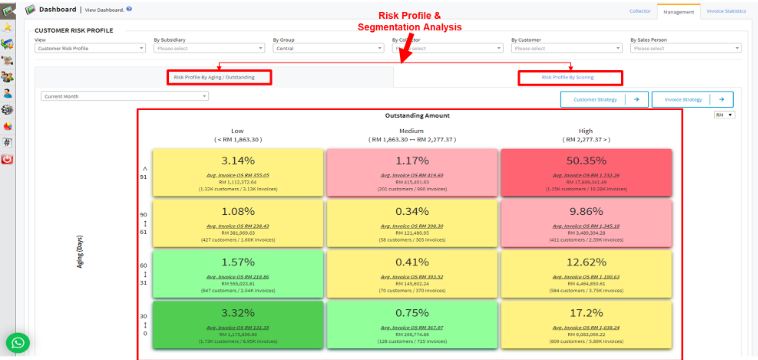The width and height of the screenshot is (758, 360).
Task: Click the gold star favorites sidebar icon
Action: pyautogui.click(x=7, y=28)
